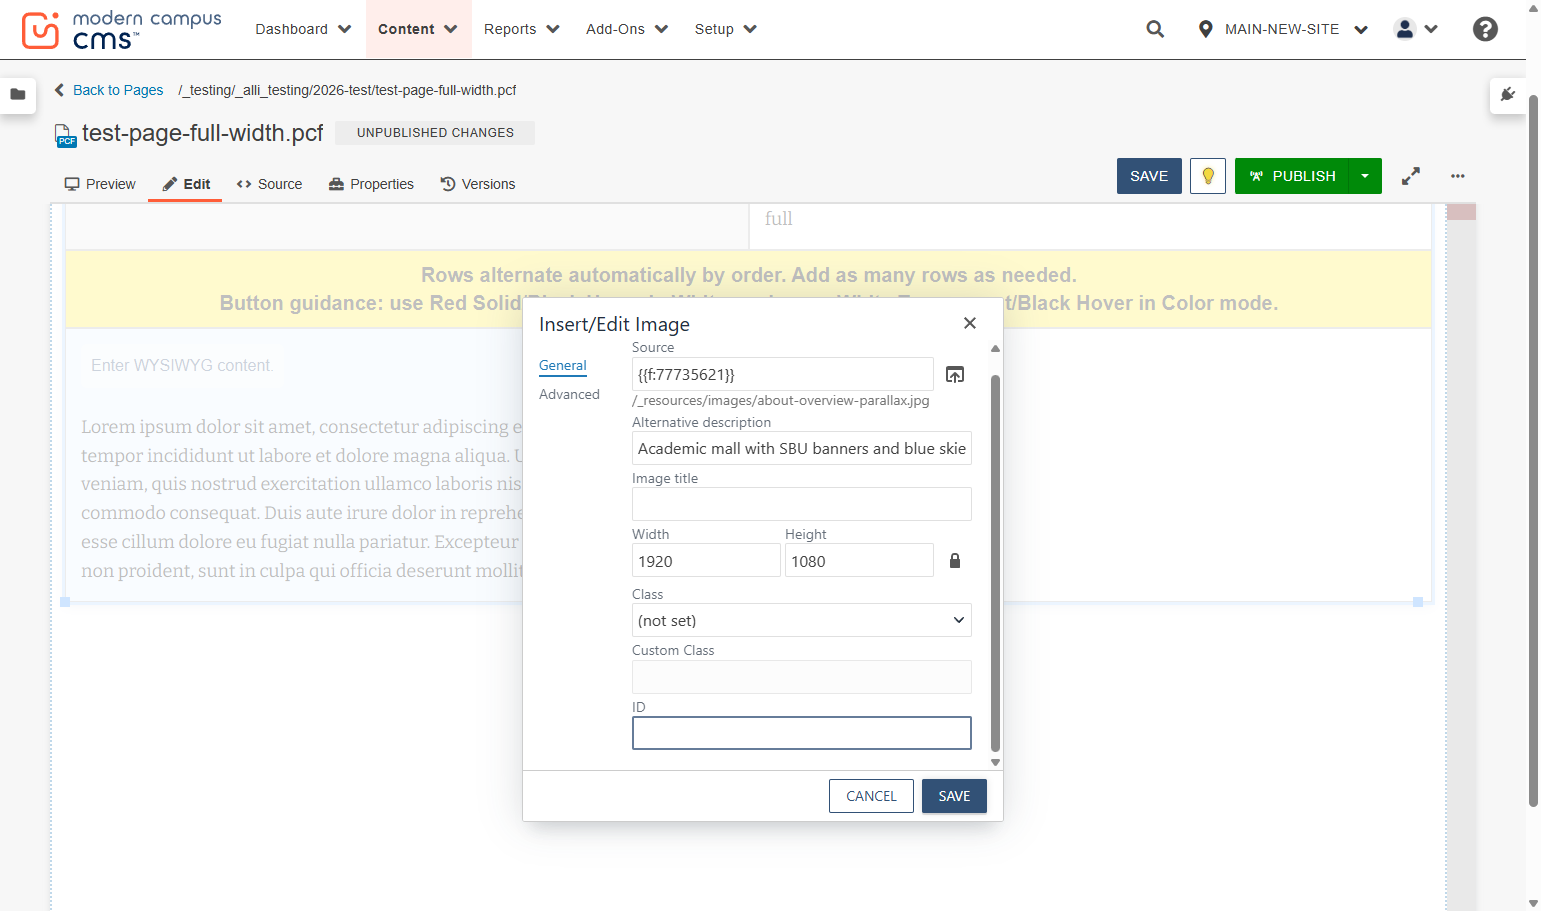Screen dimensions: 1541x911
Task: Click the image Source input field
Action: [x=783, y=374]
